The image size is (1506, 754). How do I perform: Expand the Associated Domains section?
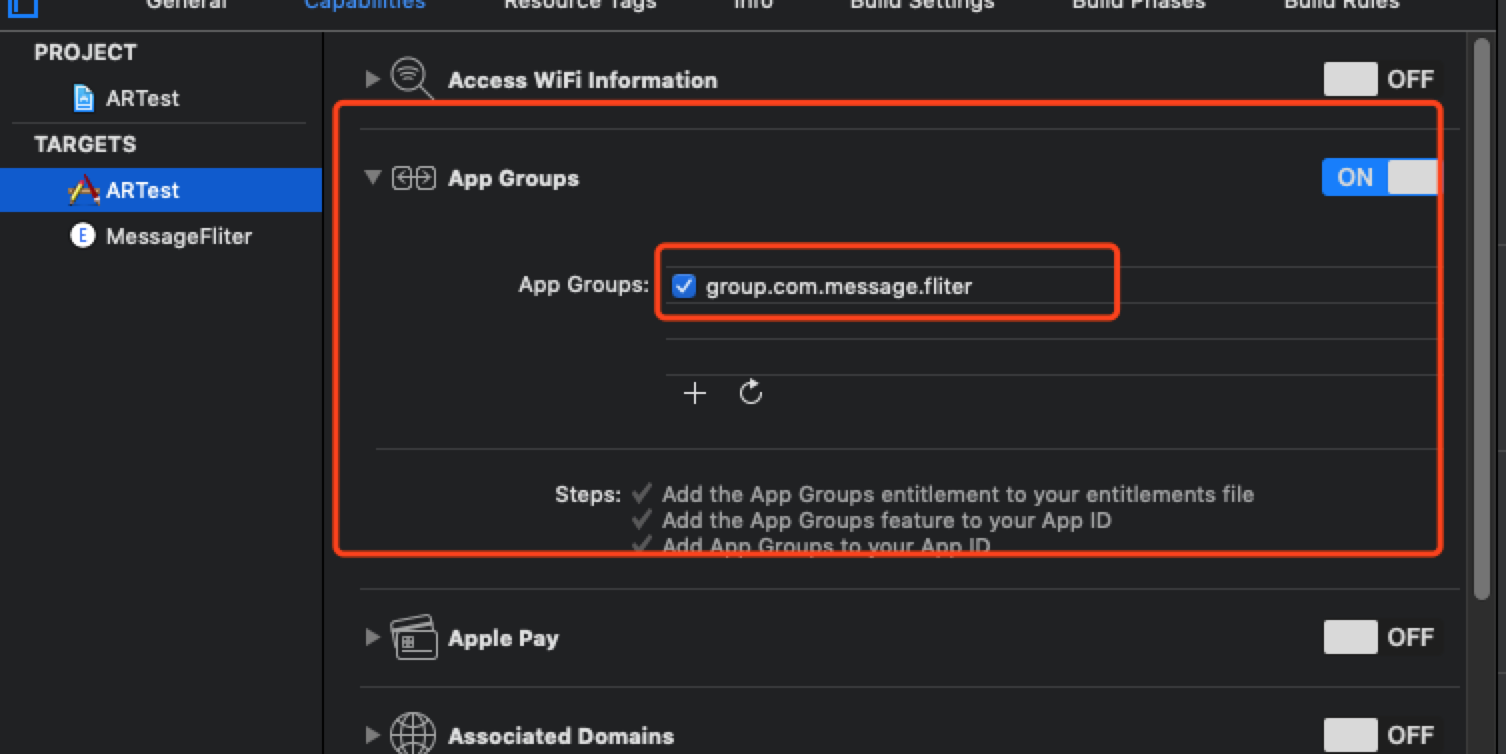(373, 735)
